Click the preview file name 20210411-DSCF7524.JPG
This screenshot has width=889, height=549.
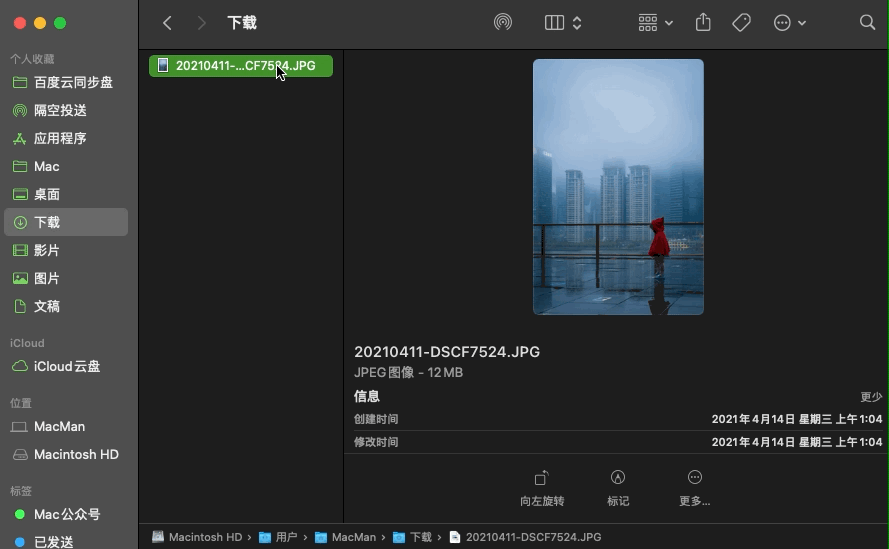pos(447,352)
